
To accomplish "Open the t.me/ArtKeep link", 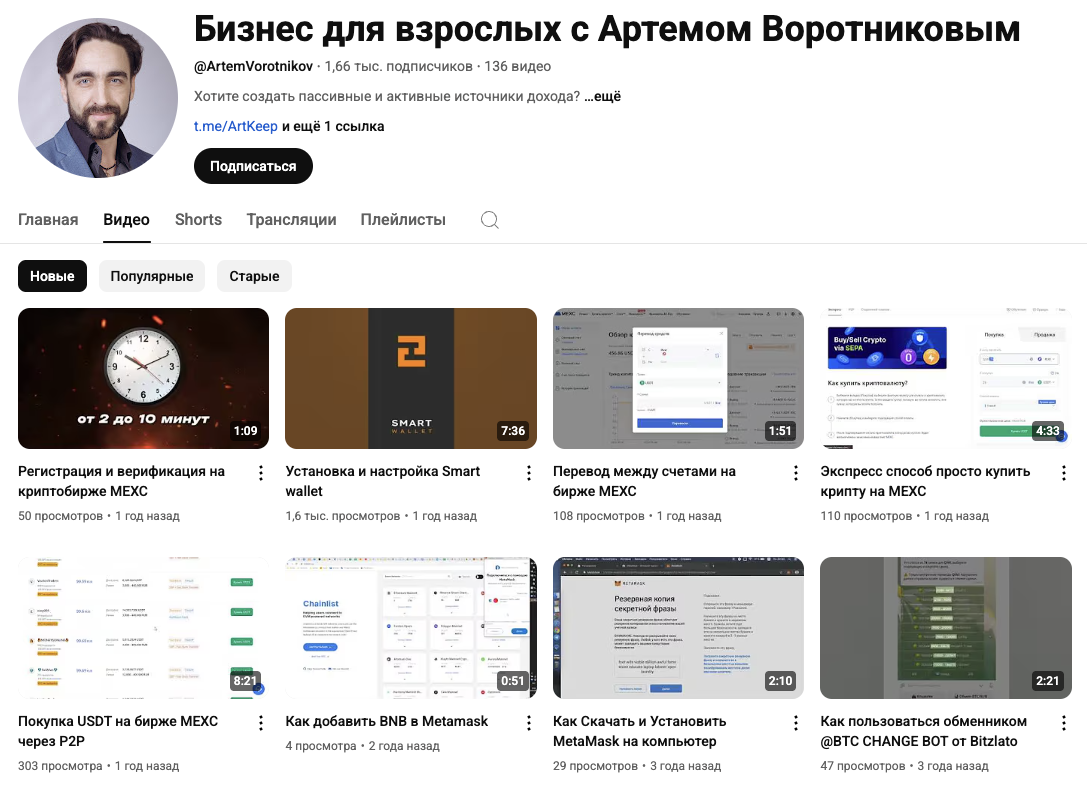I will (x=236, y=126).
